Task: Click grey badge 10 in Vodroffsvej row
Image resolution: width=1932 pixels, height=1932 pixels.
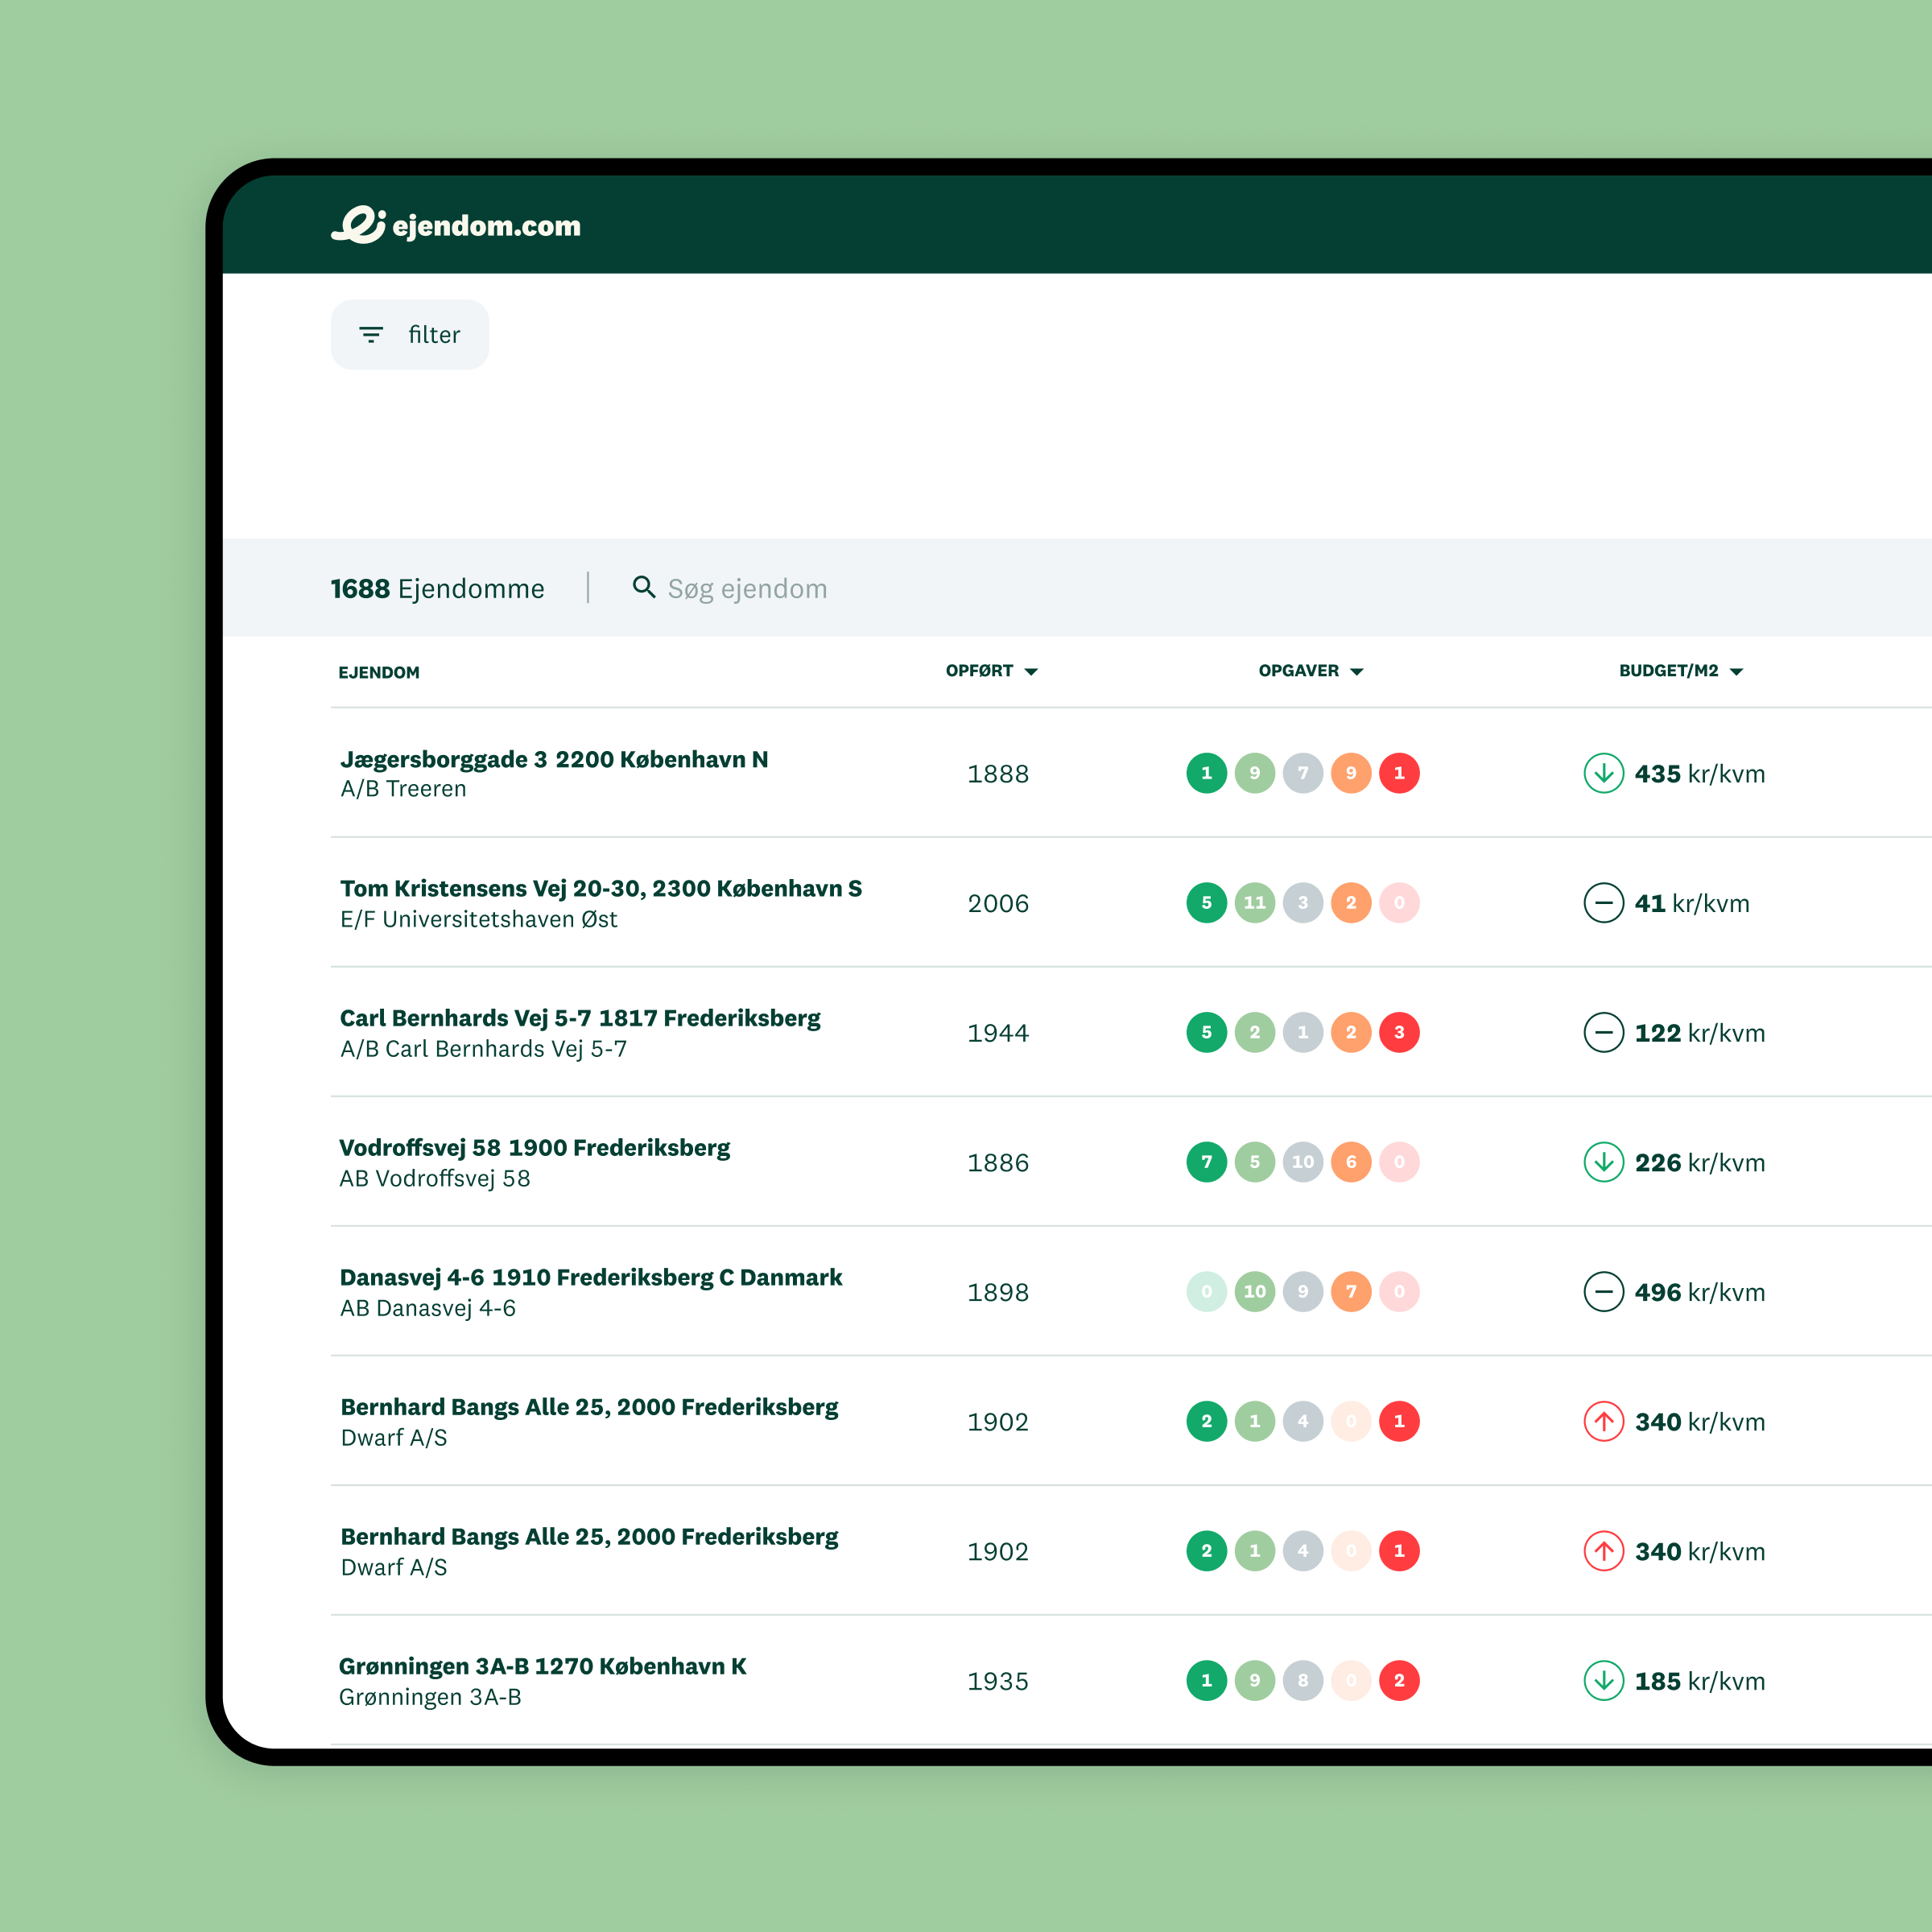Action: pyautogui.click(x=1303, y=1162)
